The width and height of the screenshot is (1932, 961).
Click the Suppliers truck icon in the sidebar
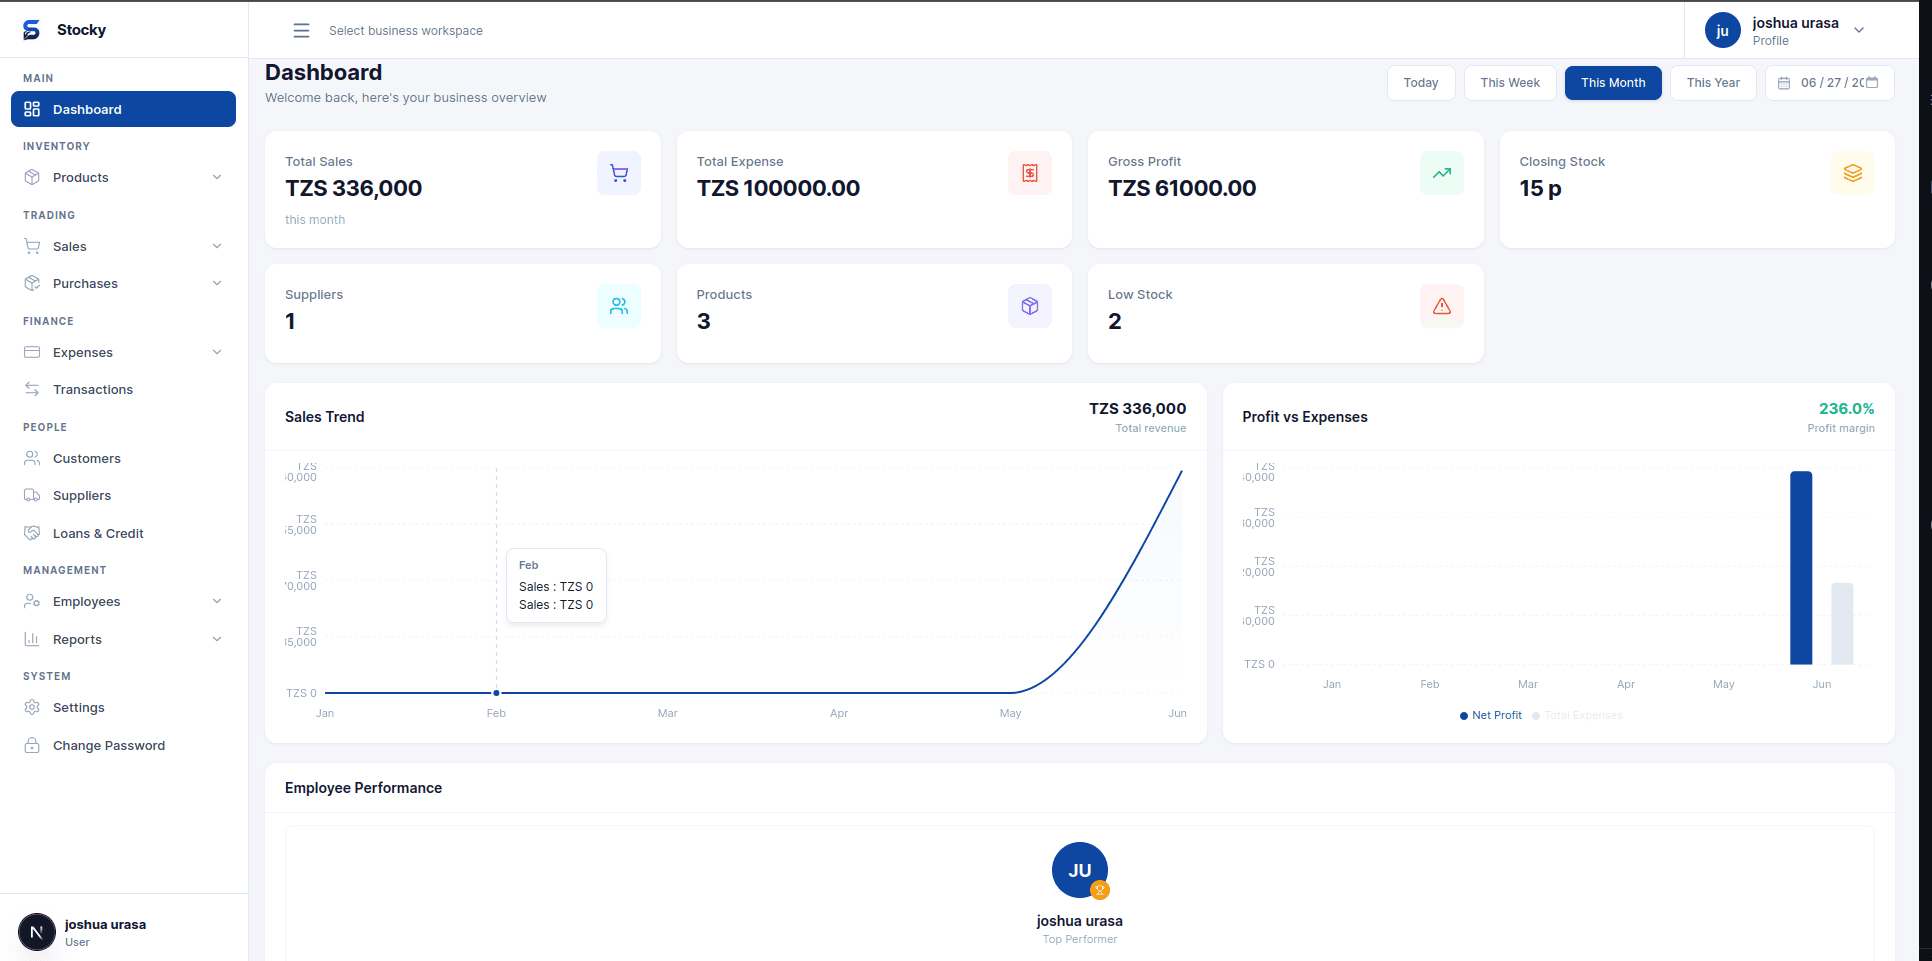coord(32,495)
